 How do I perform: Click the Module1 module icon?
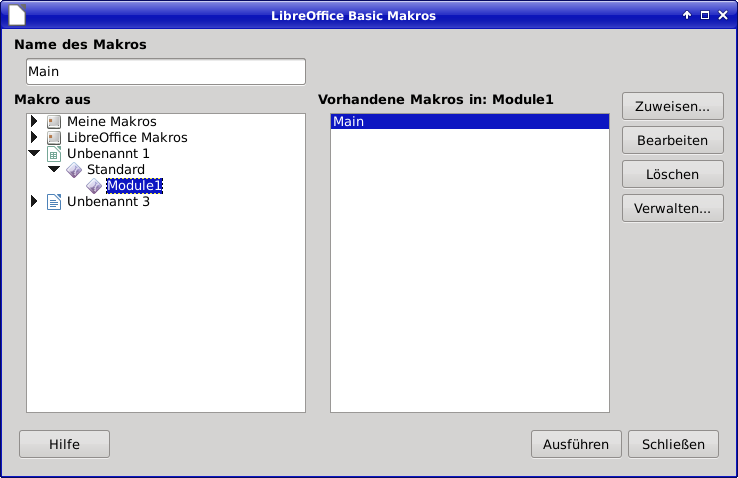tap(94, 186)
